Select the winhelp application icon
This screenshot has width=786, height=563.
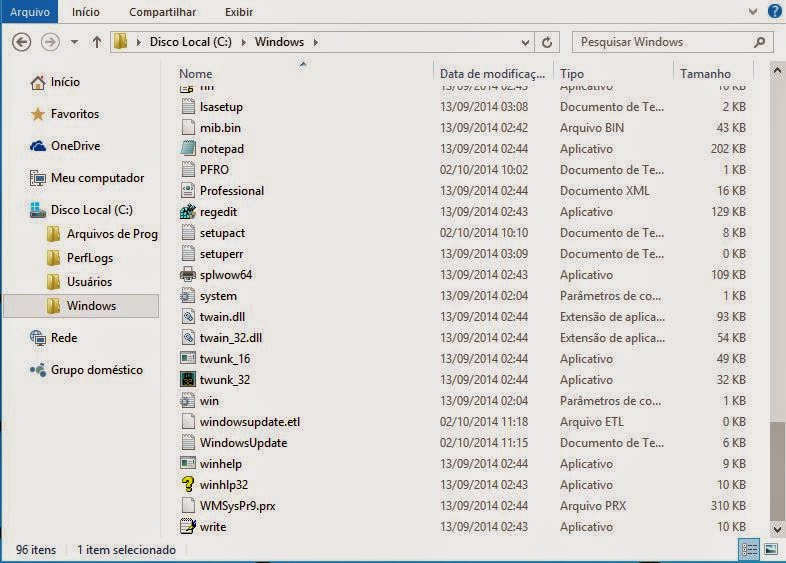coord(188,464)
